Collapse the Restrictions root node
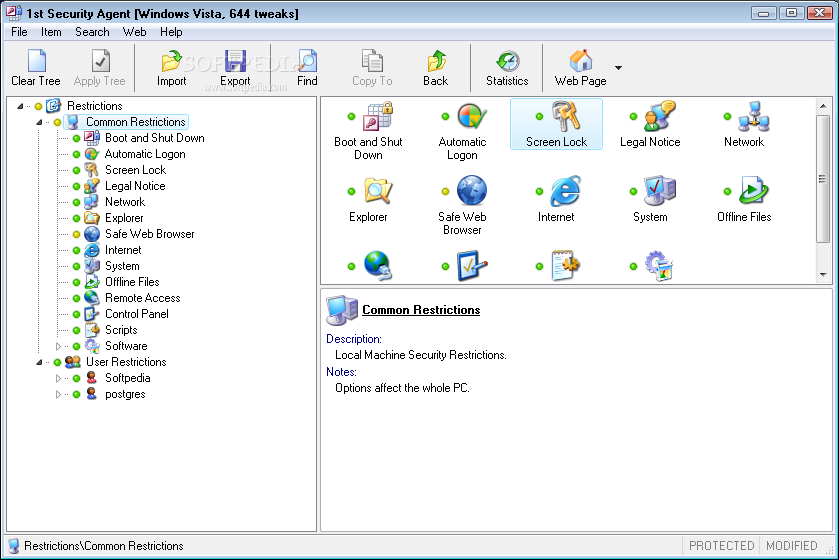 [x=20, y=106]
